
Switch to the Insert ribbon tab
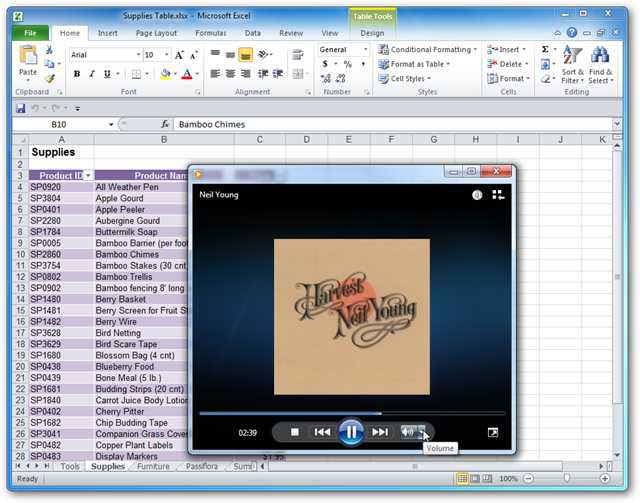point(107,33)
